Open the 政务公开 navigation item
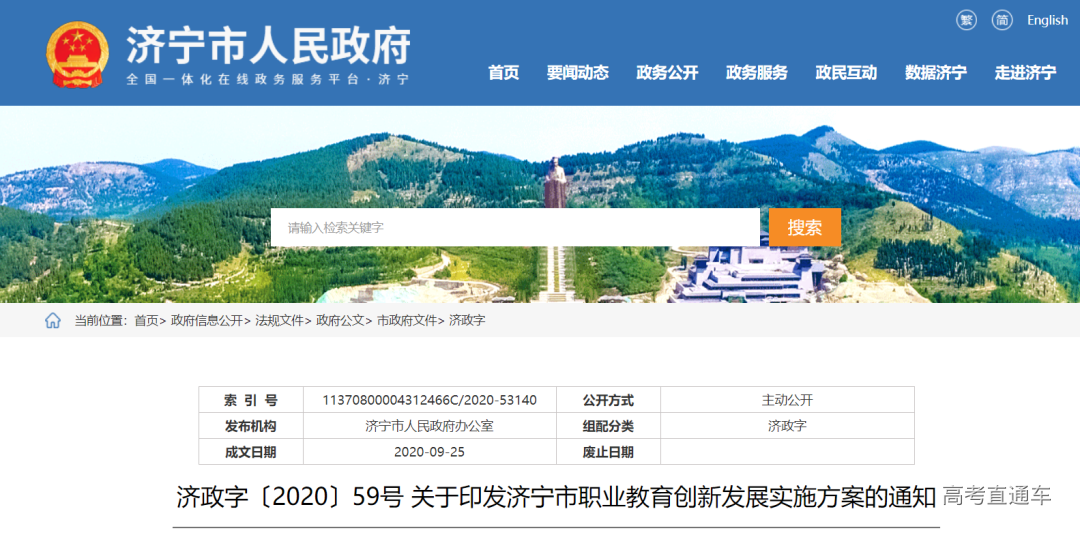Screen dimensions: 1080x535 click(x=667, y=73)
